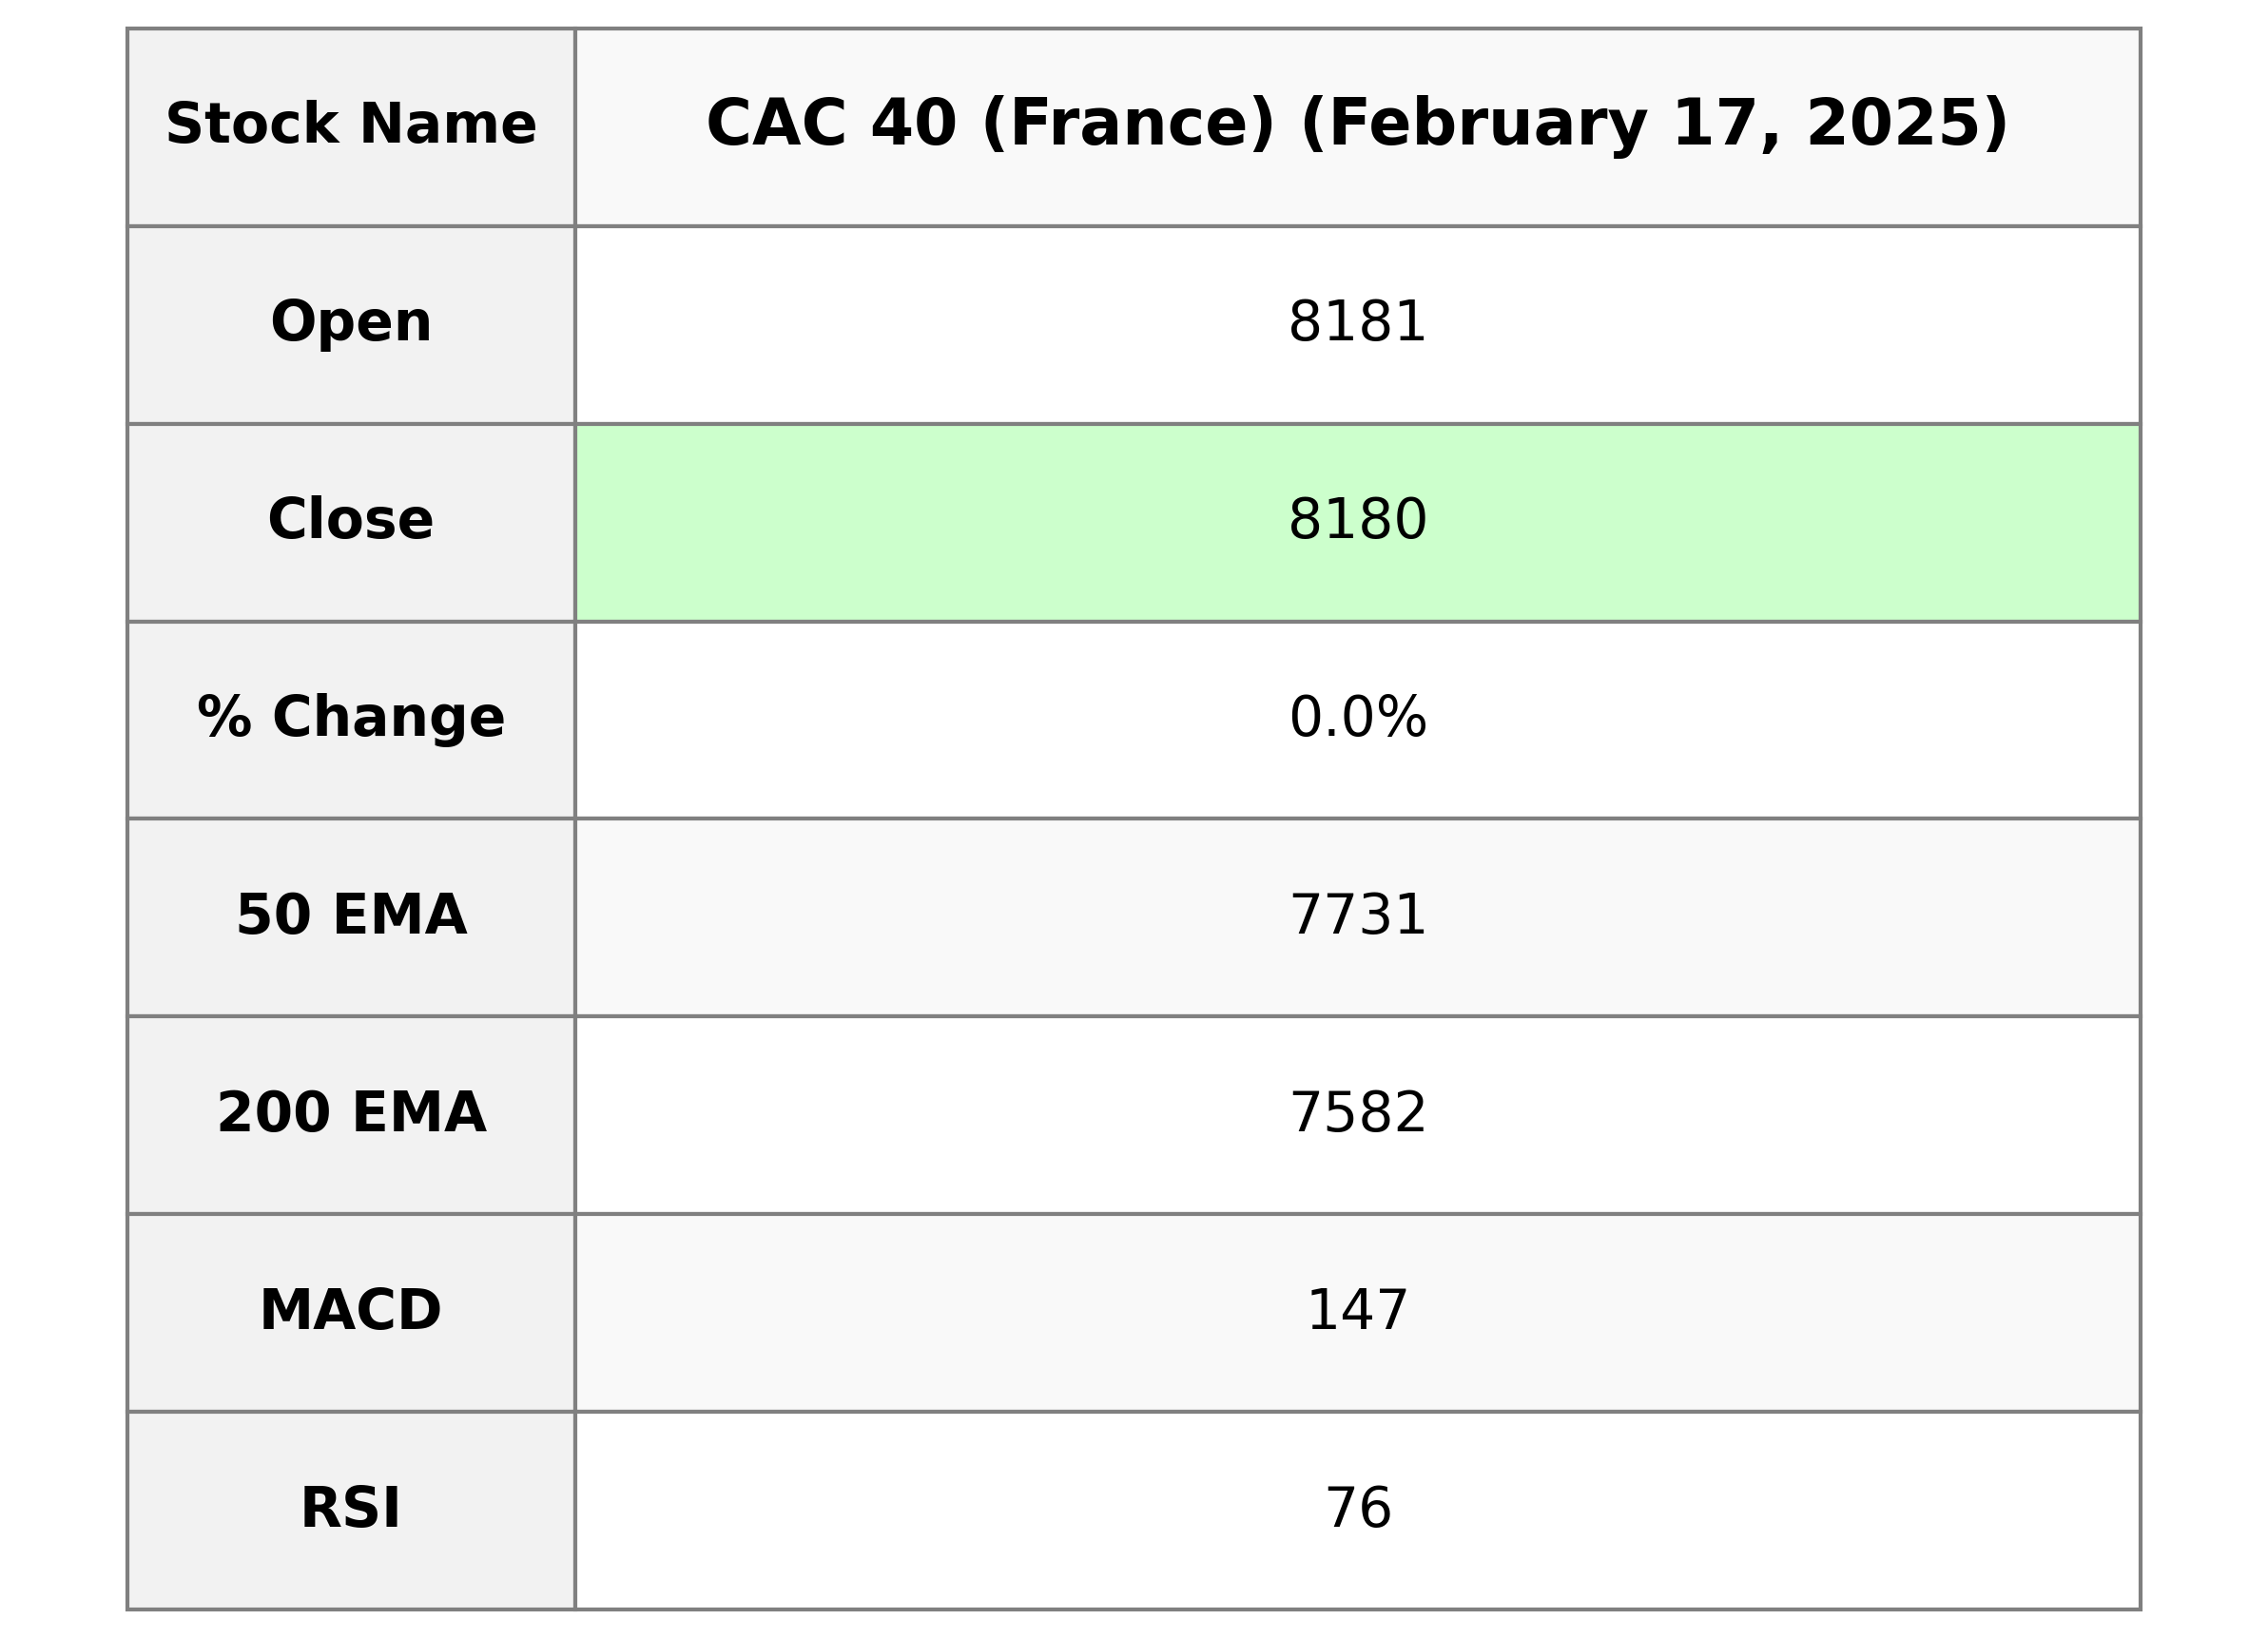This screenshot has height=1638, width=2268.
Task: Click the MACD value 147
Action: tap(1357, 1311)
